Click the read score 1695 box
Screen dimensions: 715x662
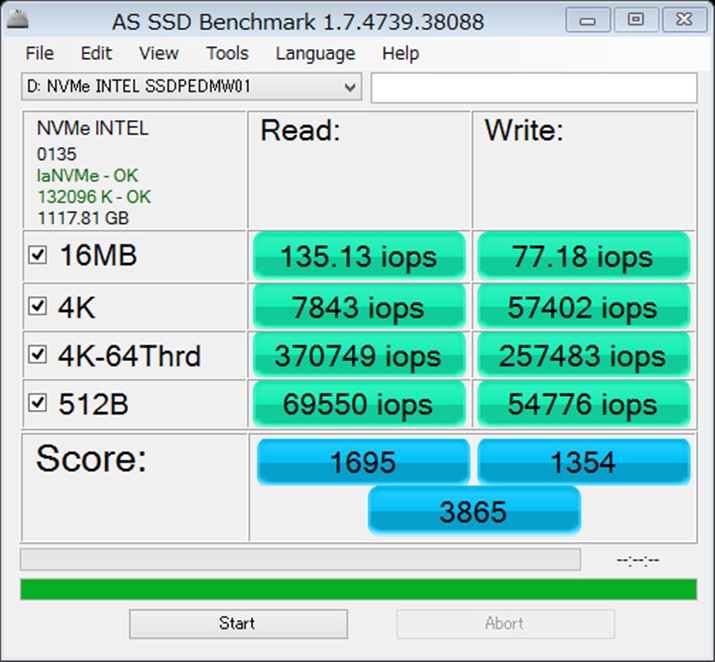[x=362, y=463]
